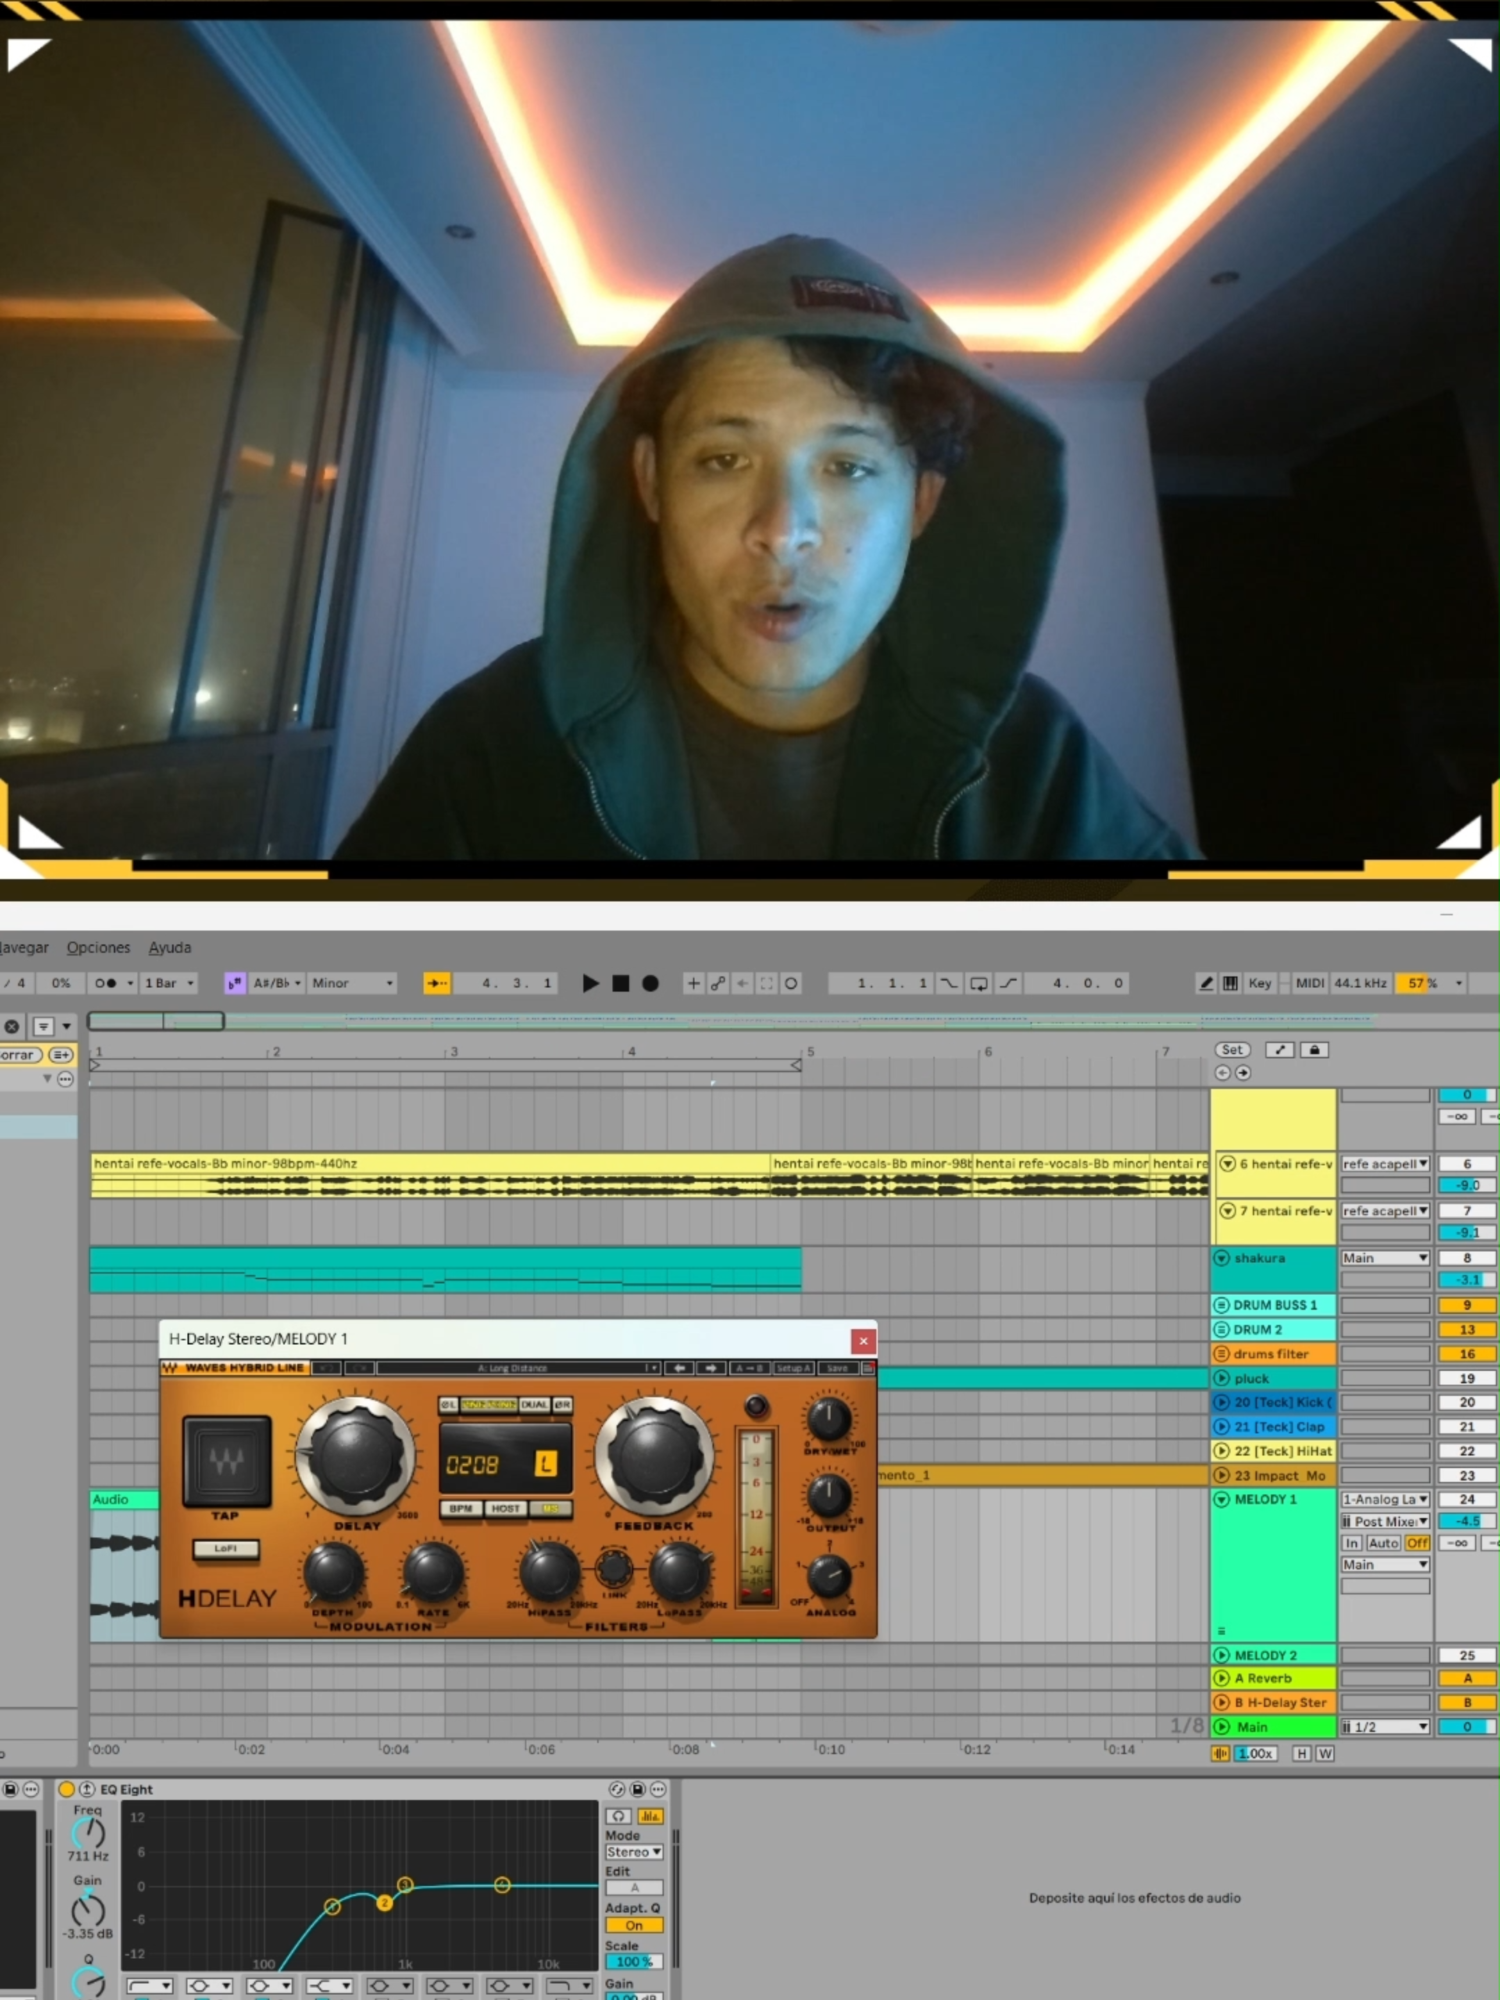Enable Draw Mode pencil icon

point(1206,983)
